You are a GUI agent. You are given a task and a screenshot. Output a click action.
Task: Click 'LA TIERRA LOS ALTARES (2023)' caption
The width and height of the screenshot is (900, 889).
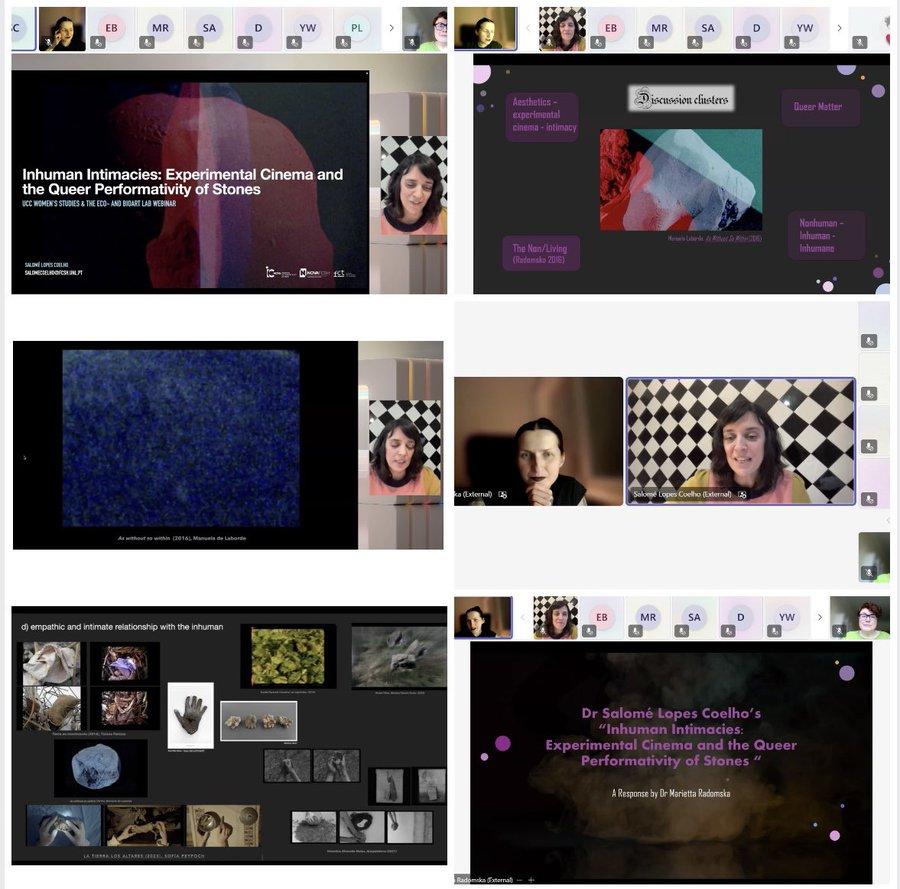pyautogui.click(x=143, y=856)
